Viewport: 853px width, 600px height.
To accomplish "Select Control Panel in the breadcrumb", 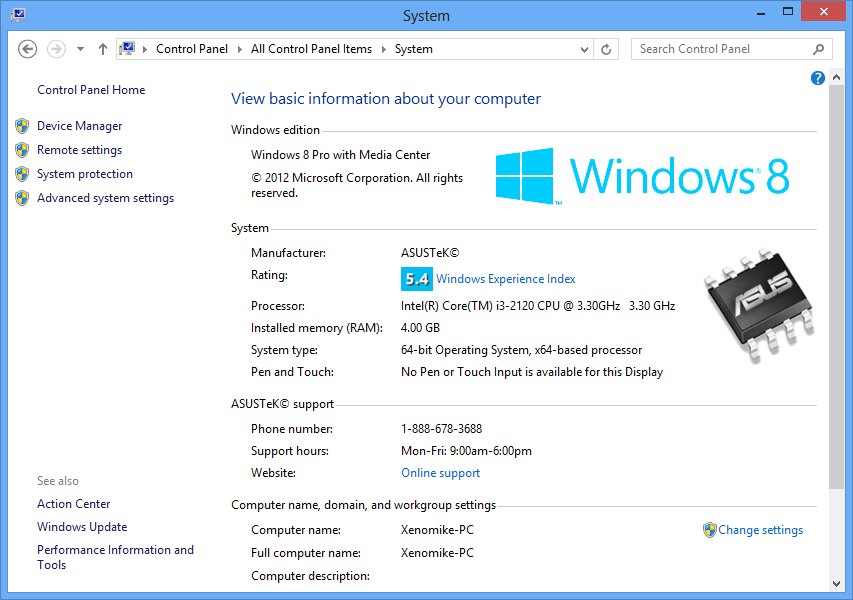I will [x=191, y=49].
